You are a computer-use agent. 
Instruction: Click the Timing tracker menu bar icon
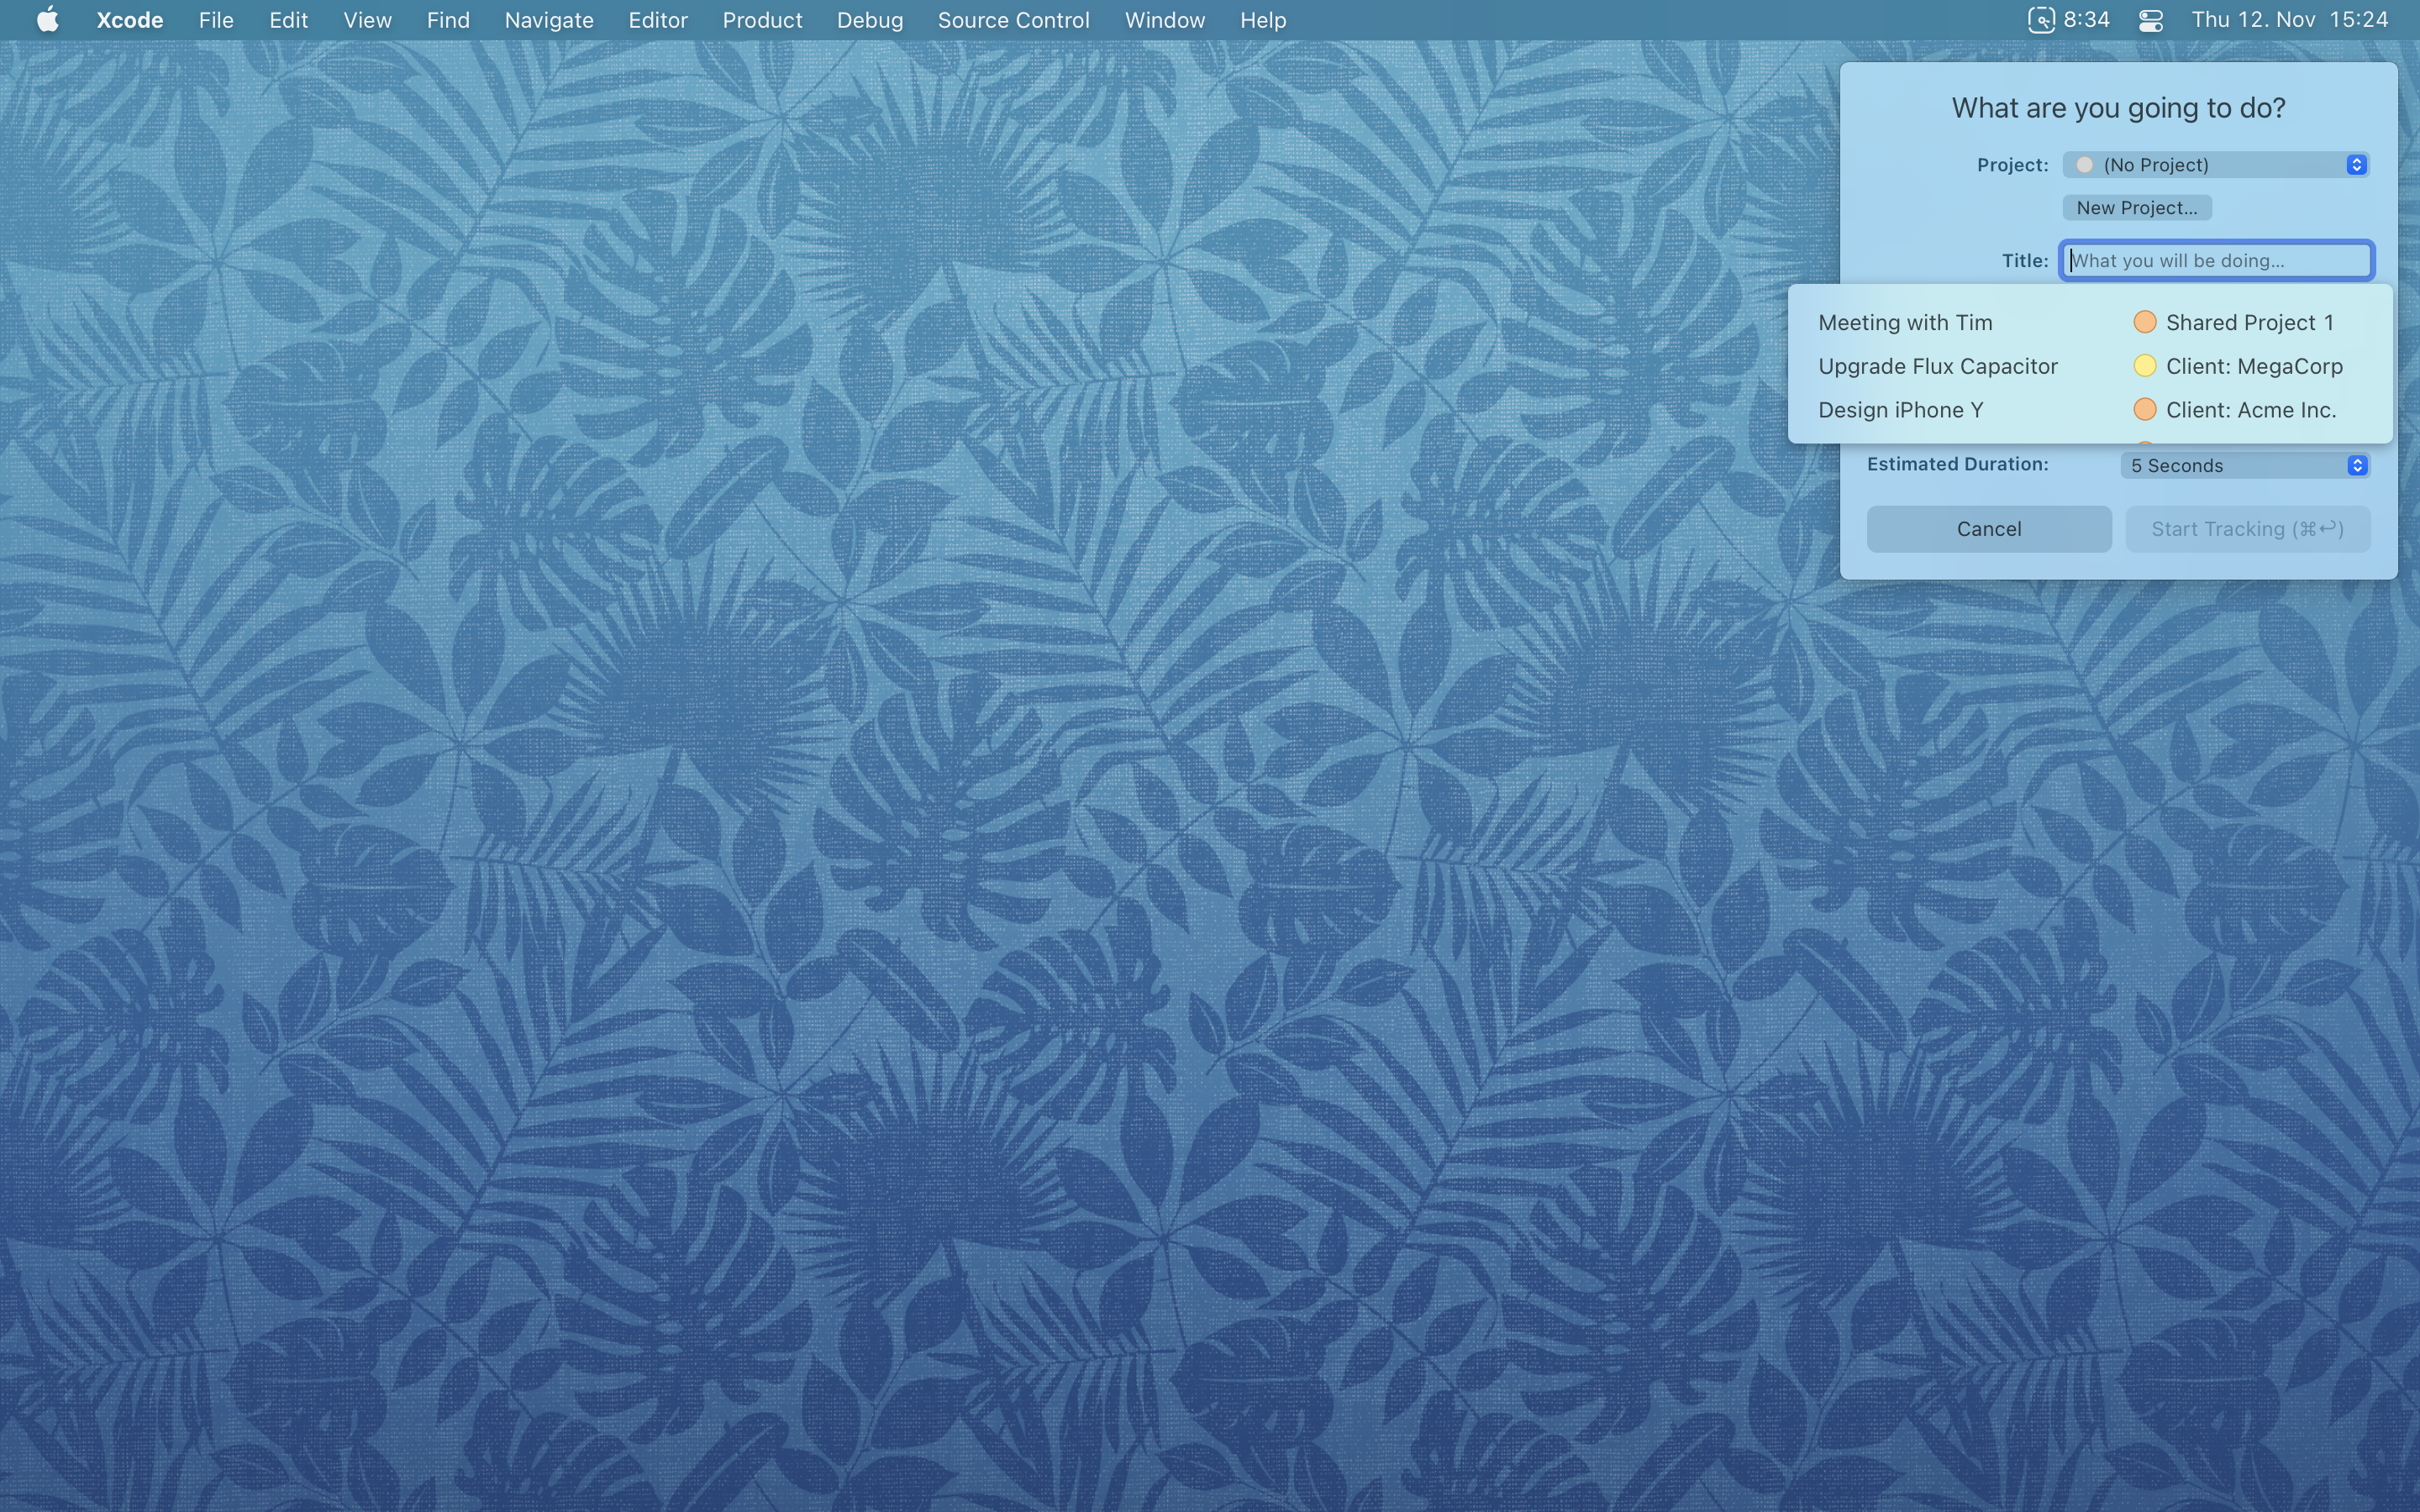tap(2041, 20)
